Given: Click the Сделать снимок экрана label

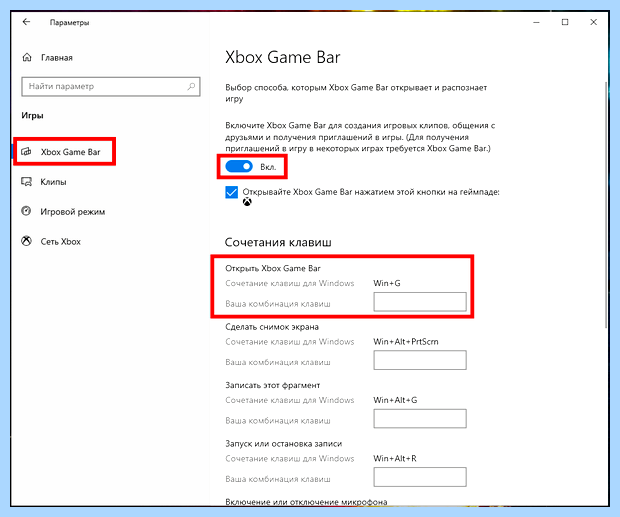Looking at the screenshot, I should tap(272, 327).
